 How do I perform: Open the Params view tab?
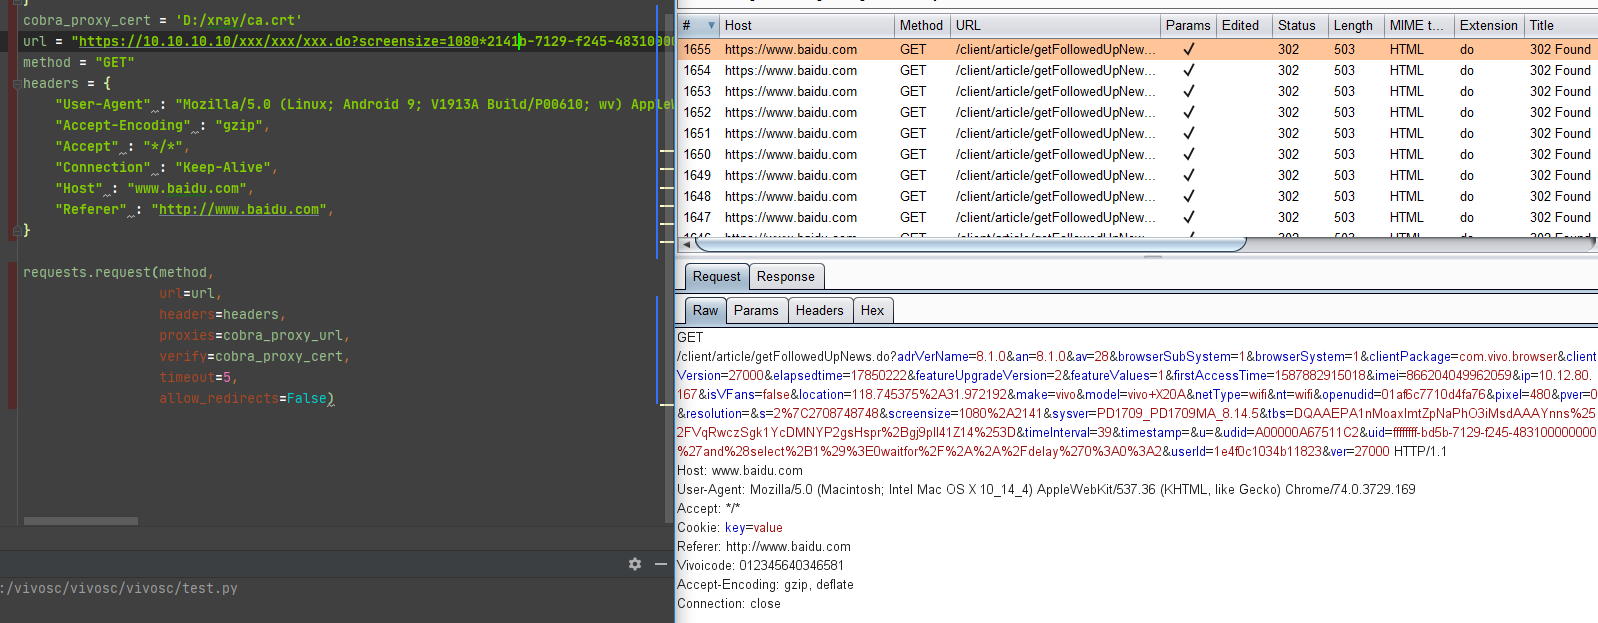(756, 311)
